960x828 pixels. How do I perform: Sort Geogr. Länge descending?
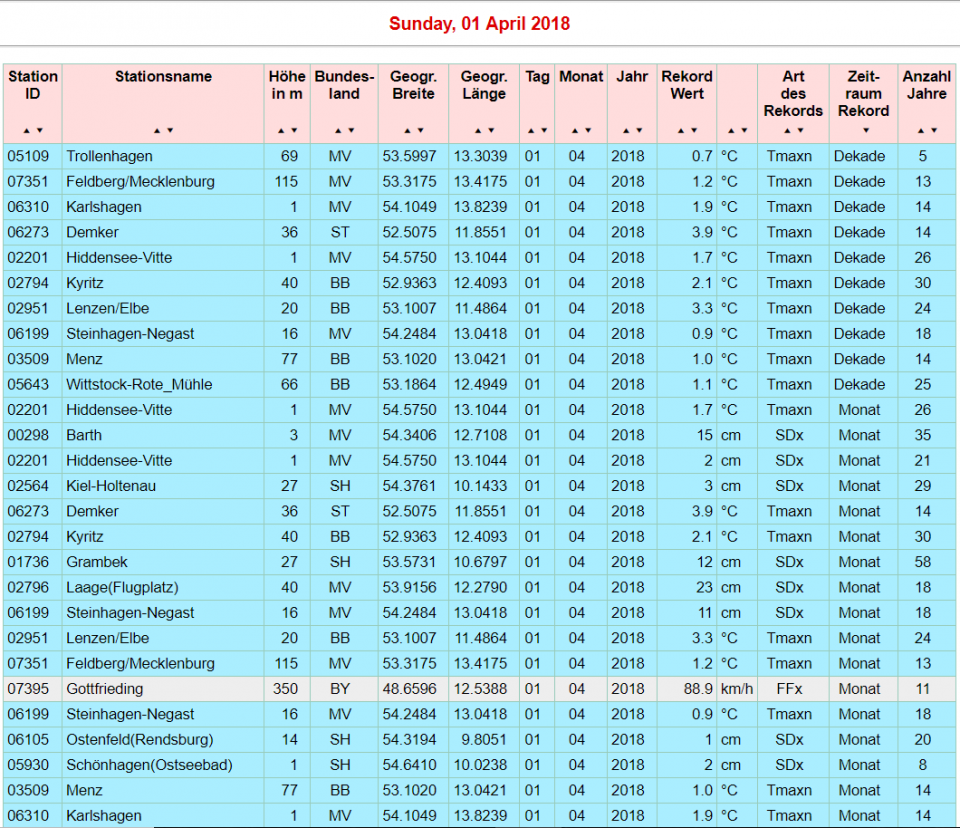point(490,130)
